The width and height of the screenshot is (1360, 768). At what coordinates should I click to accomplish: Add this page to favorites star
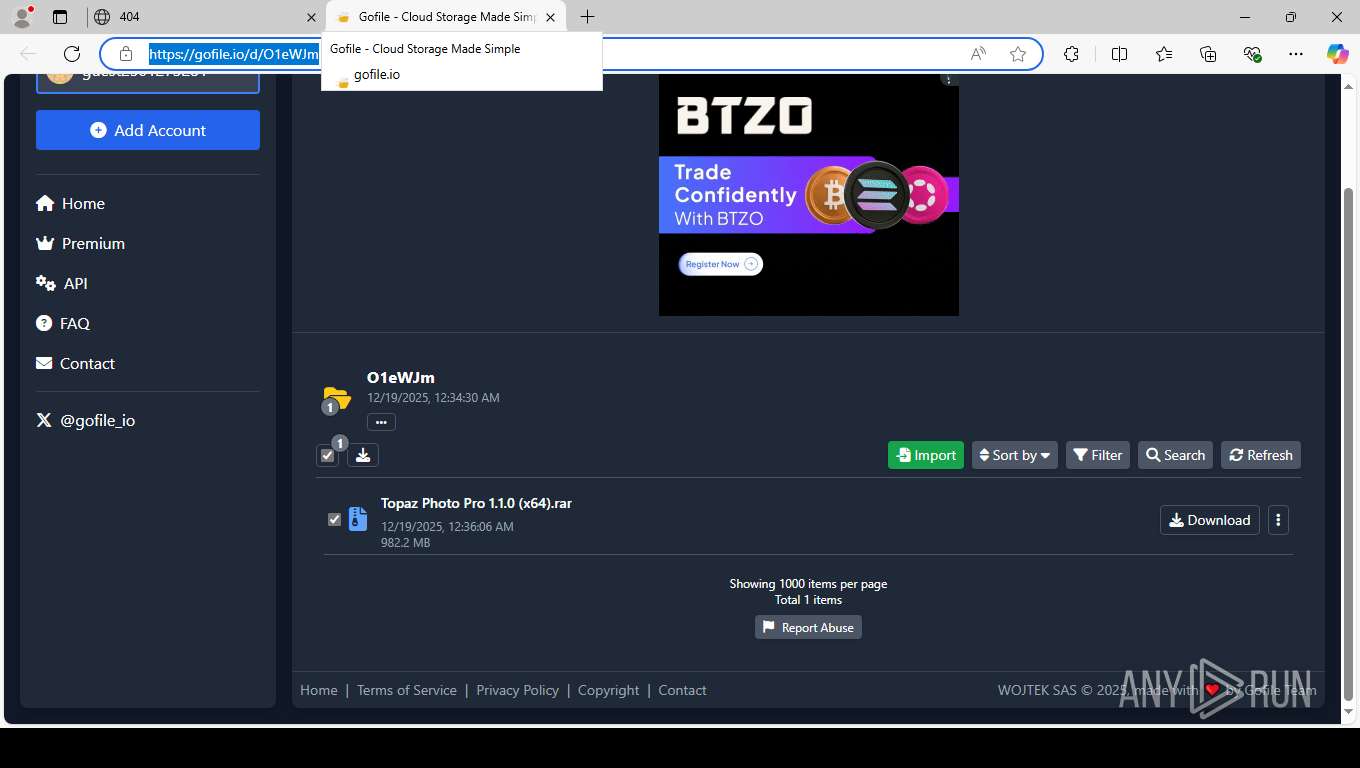point(1018,54)
